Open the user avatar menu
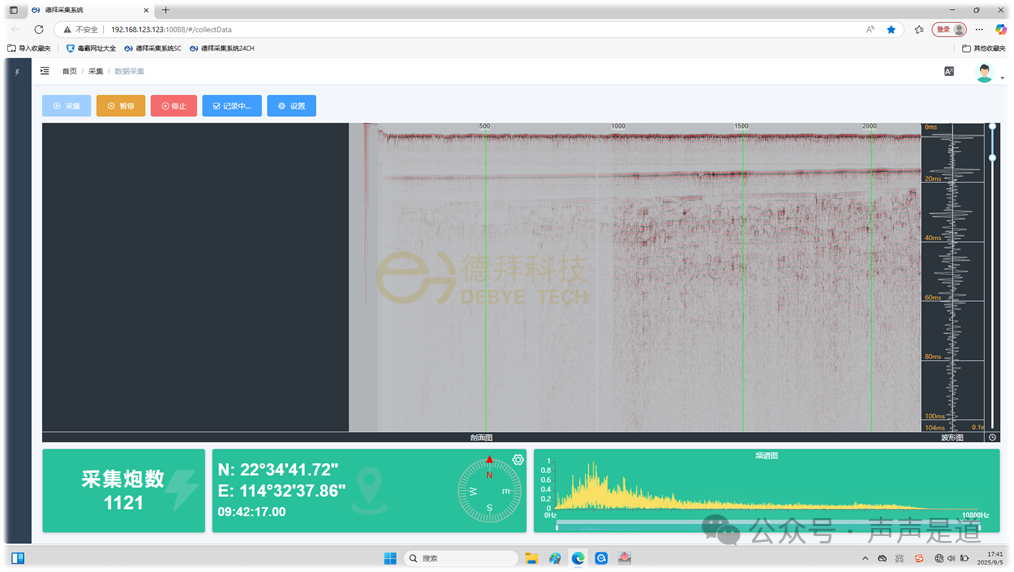The image size is (1014, 572). pyautogui.click(x=984, y=73)
